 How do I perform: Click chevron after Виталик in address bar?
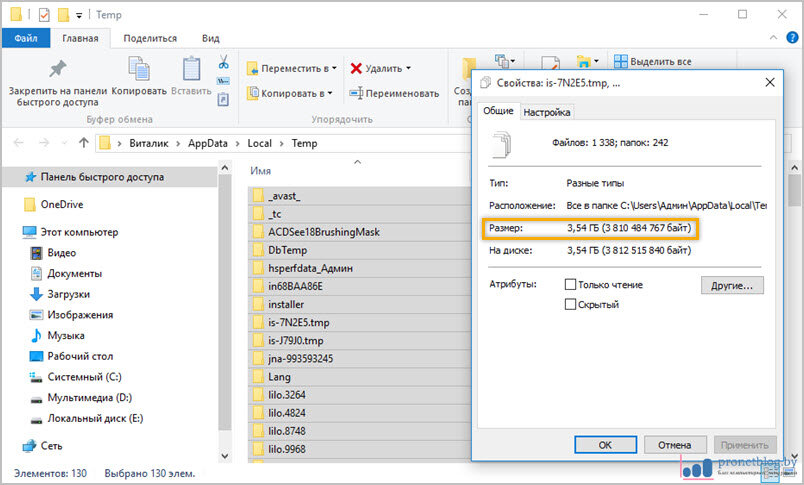178,144
